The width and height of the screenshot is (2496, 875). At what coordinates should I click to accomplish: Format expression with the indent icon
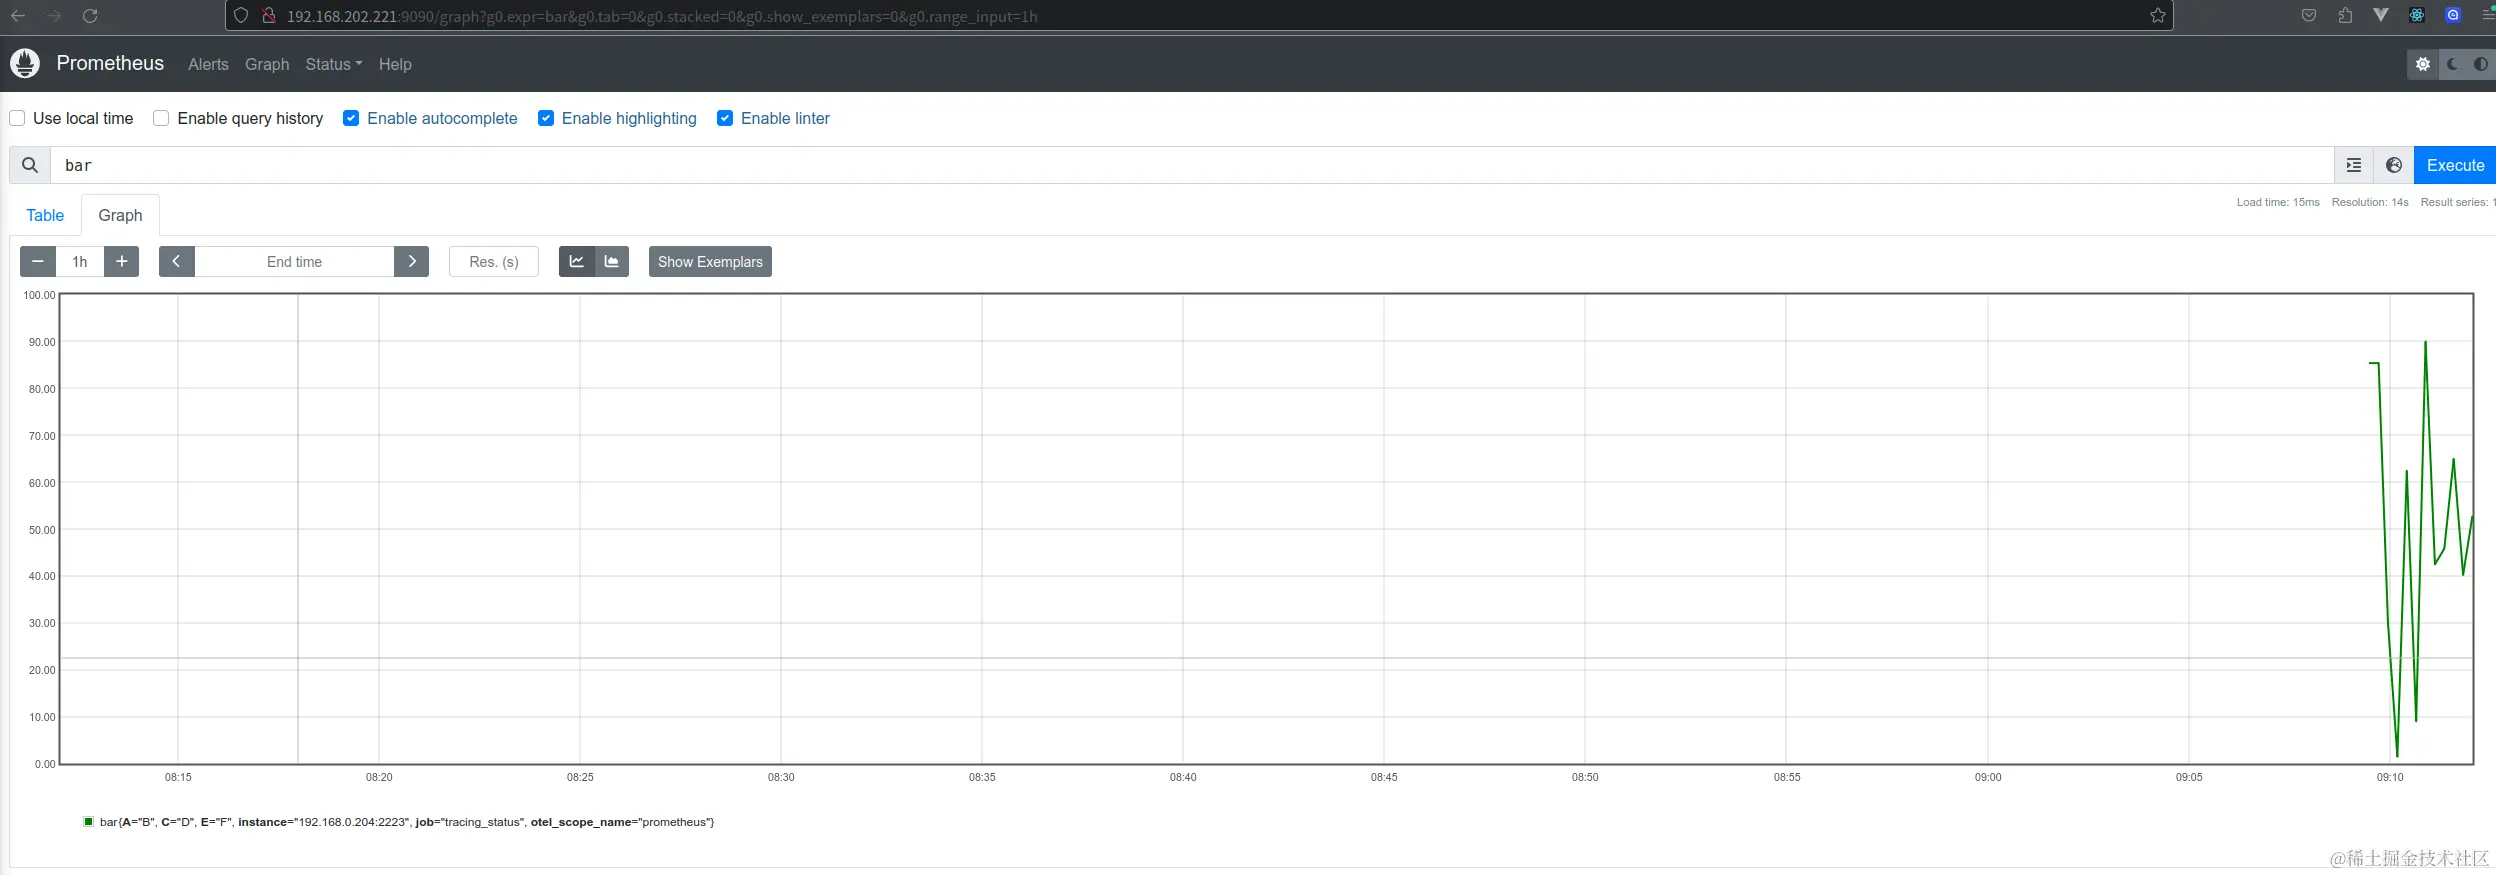[2354, 165]
